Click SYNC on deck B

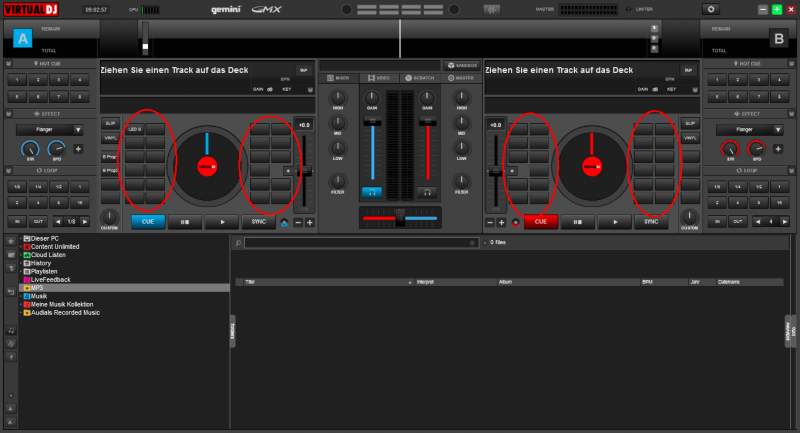click(651, 222)
